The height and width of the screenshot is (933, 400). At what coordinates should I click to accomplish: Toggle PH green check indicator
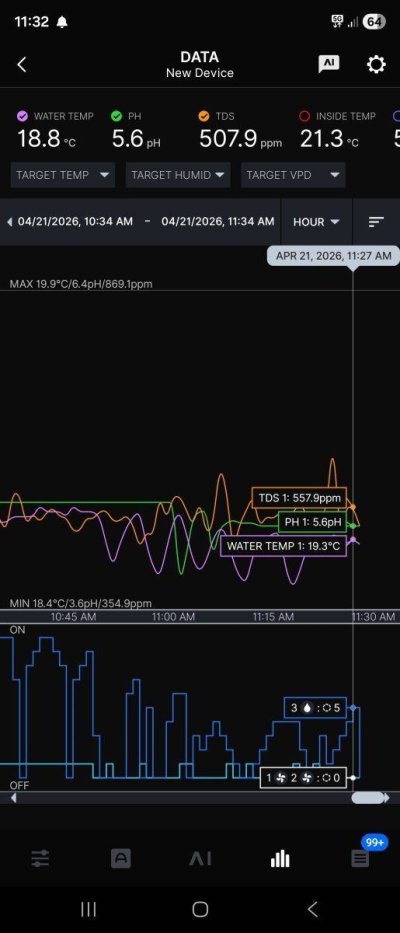(117, 116)
